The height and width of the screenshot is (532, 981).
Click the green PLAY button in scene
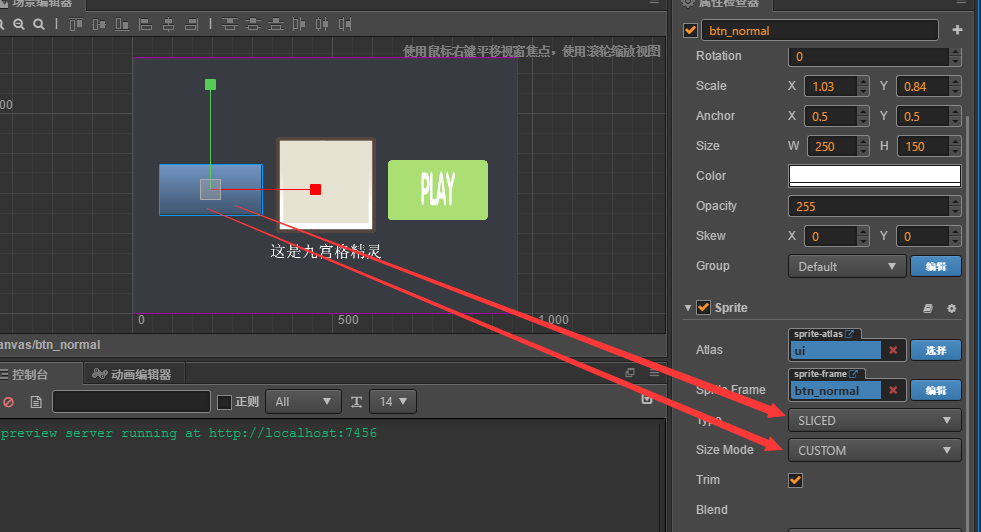click(438, 190)
